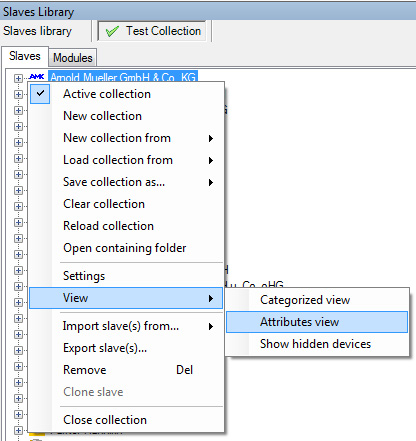This screenshot has width=416, height=441.
Task: Open containing folder from context menu
Action: point(126,248)
